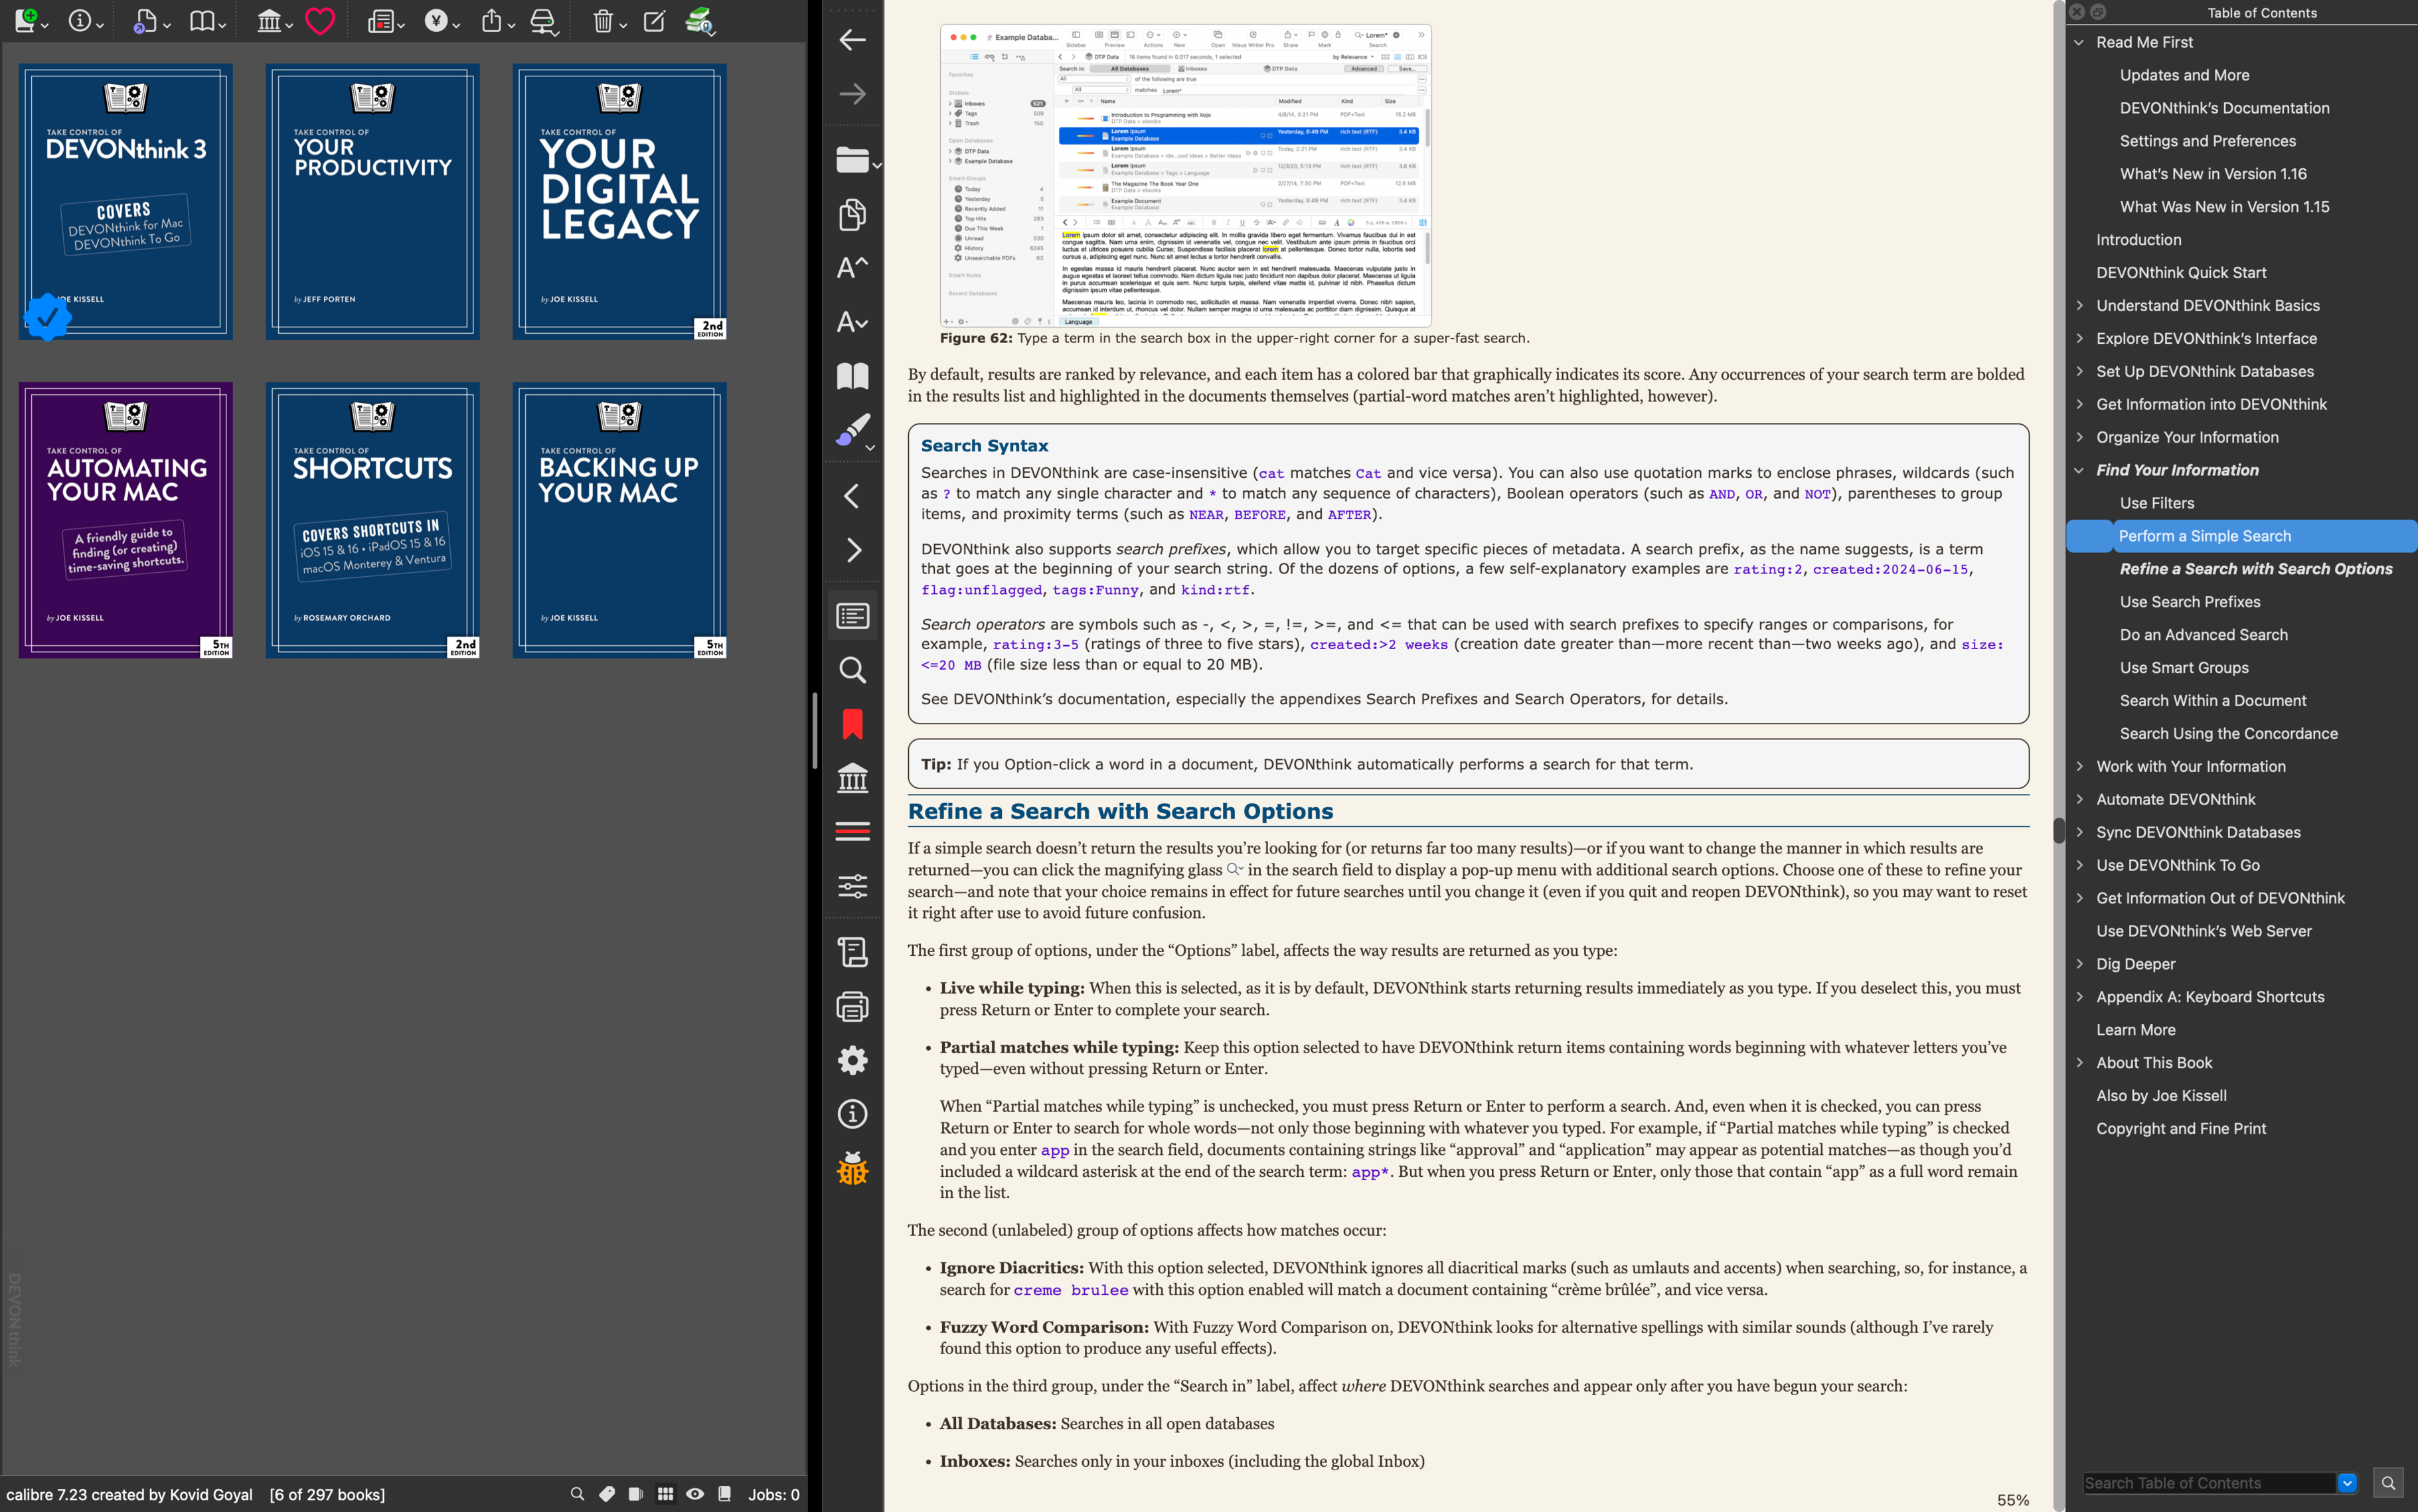The image size is (2418, 1512).
Task: Open Refine a Search with Search Options
Action: coord(2256,569)
